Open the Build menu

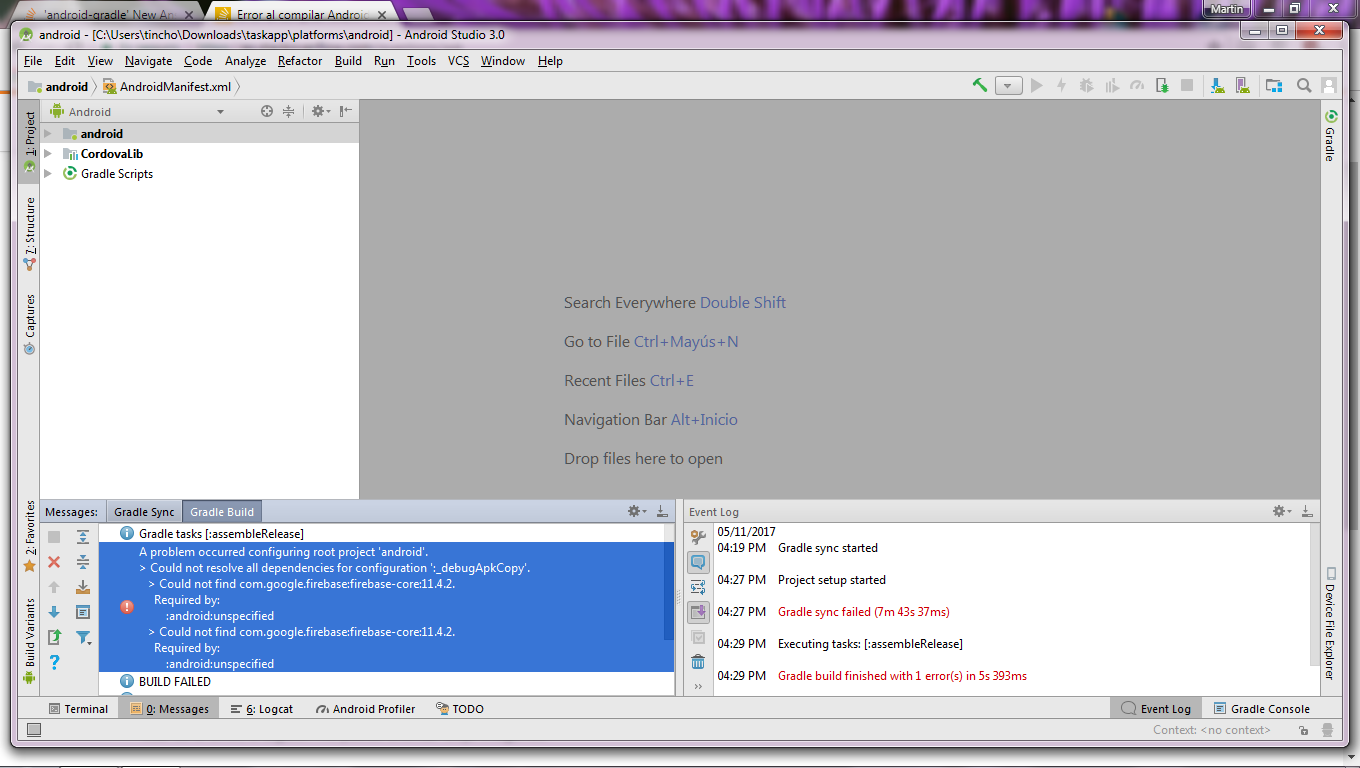coord(348,61)
